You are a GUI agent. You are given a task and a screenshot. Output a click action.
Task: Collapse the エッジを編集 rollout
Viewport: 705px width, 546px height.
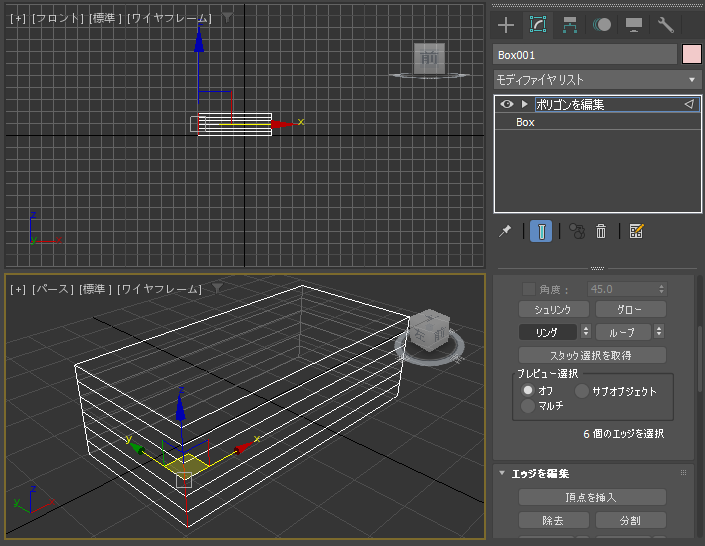[502, 473]
